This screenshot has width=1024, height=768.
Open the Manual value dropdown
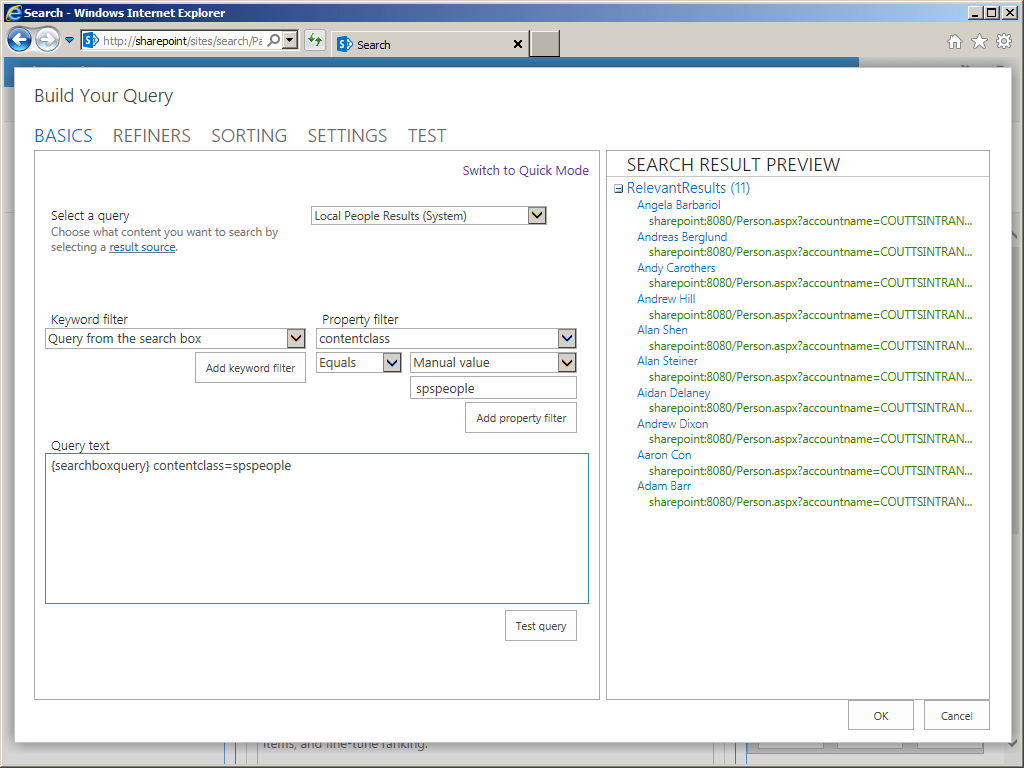click(x=567, y=362)
